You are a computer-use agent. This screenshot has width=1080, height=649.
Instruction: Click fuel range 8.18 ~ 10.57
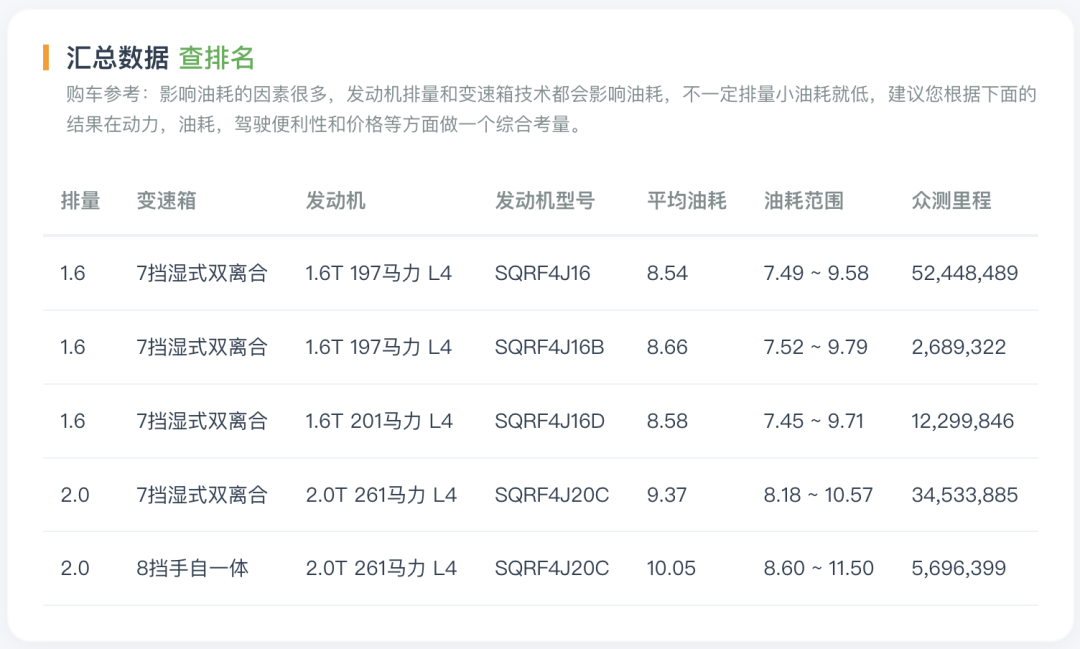(818, 495)
